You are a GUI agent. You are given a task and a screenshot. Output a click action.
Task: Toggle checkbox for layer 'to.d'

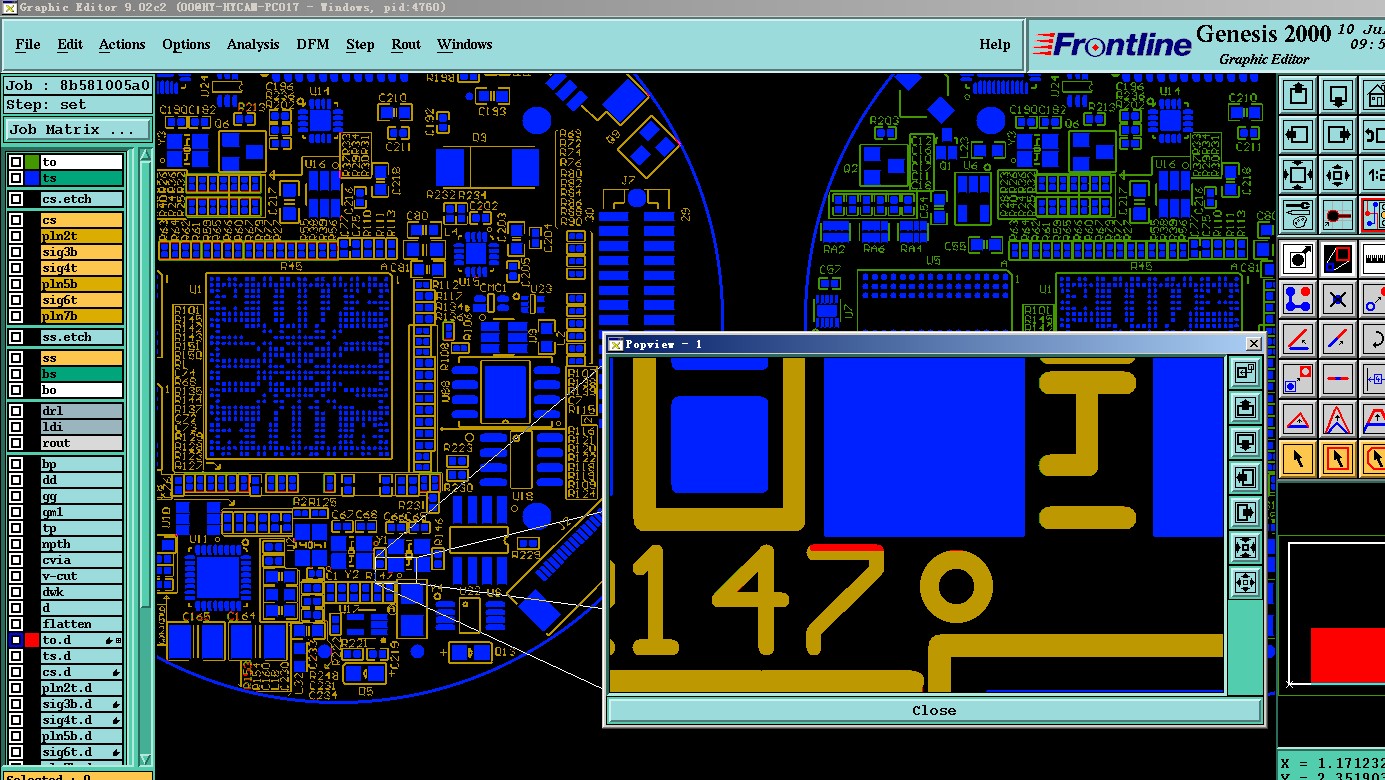(x=16, y=640)
